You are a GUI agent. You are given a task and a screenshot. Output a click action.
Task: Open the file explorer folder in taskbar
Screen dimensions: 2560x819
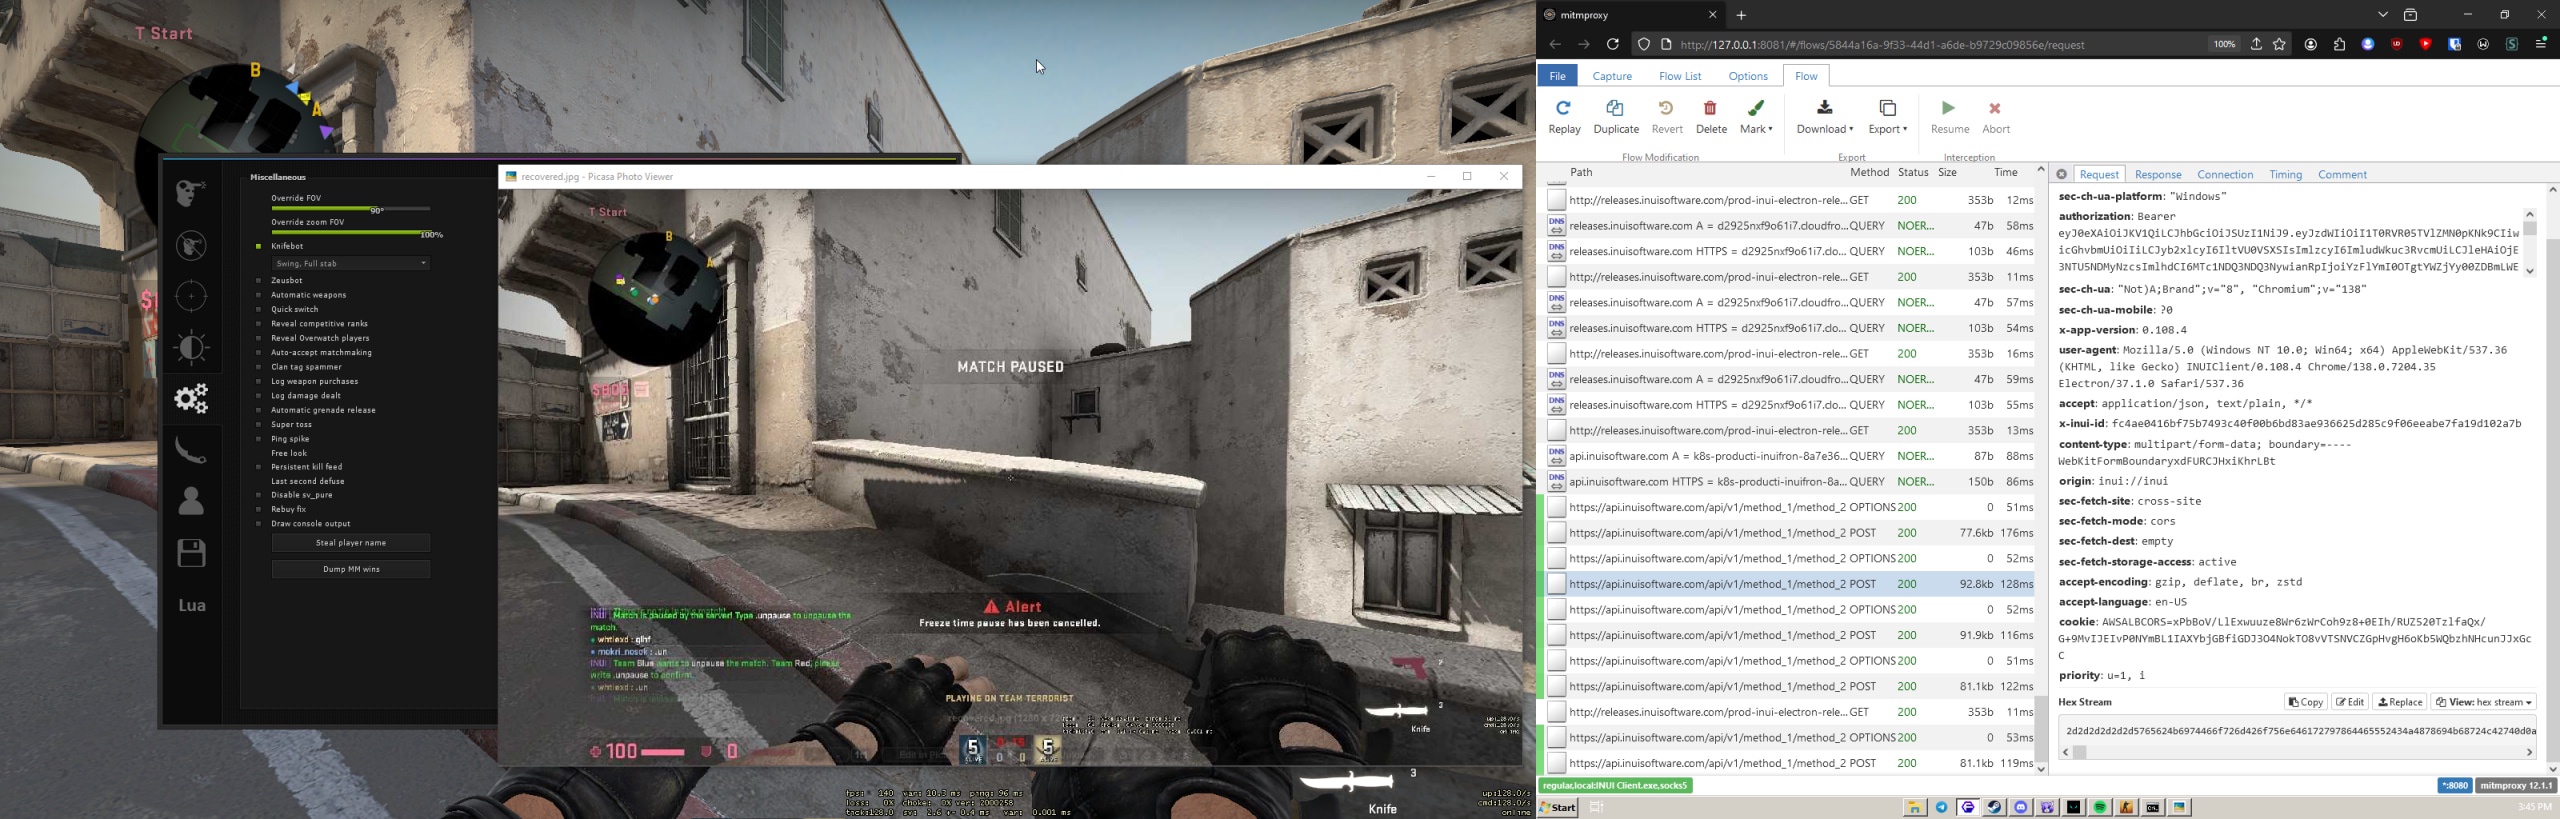coord(1914,807)
